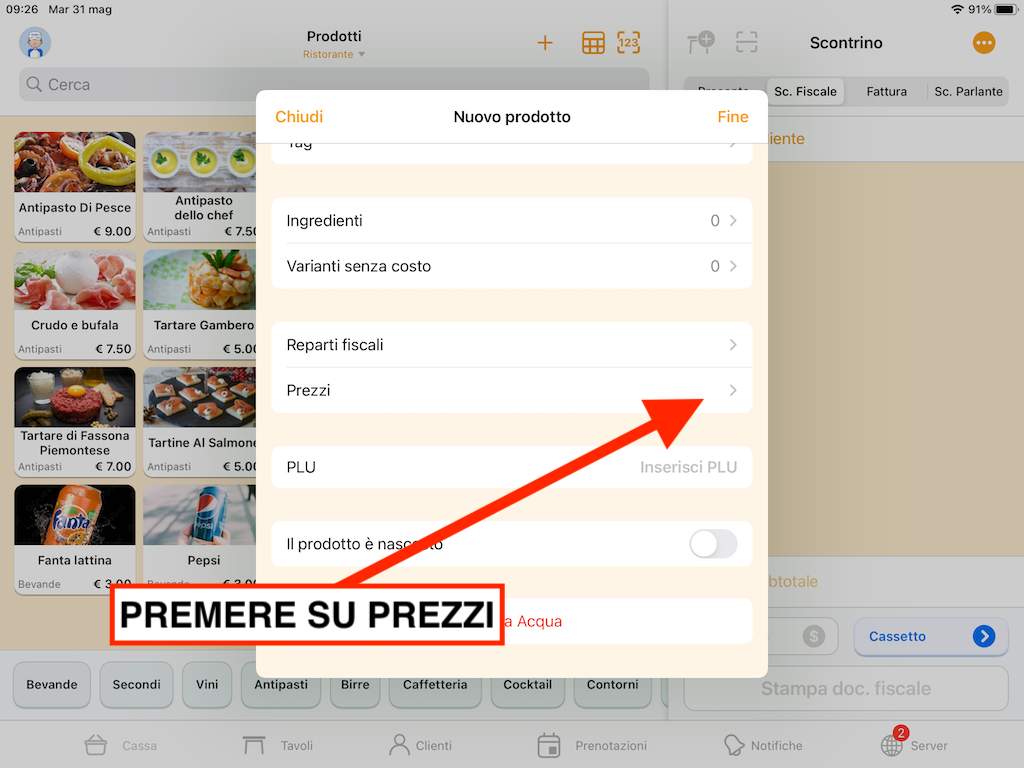Toggle 'Il prodotto è nascosto' switch

pos(713,544)
